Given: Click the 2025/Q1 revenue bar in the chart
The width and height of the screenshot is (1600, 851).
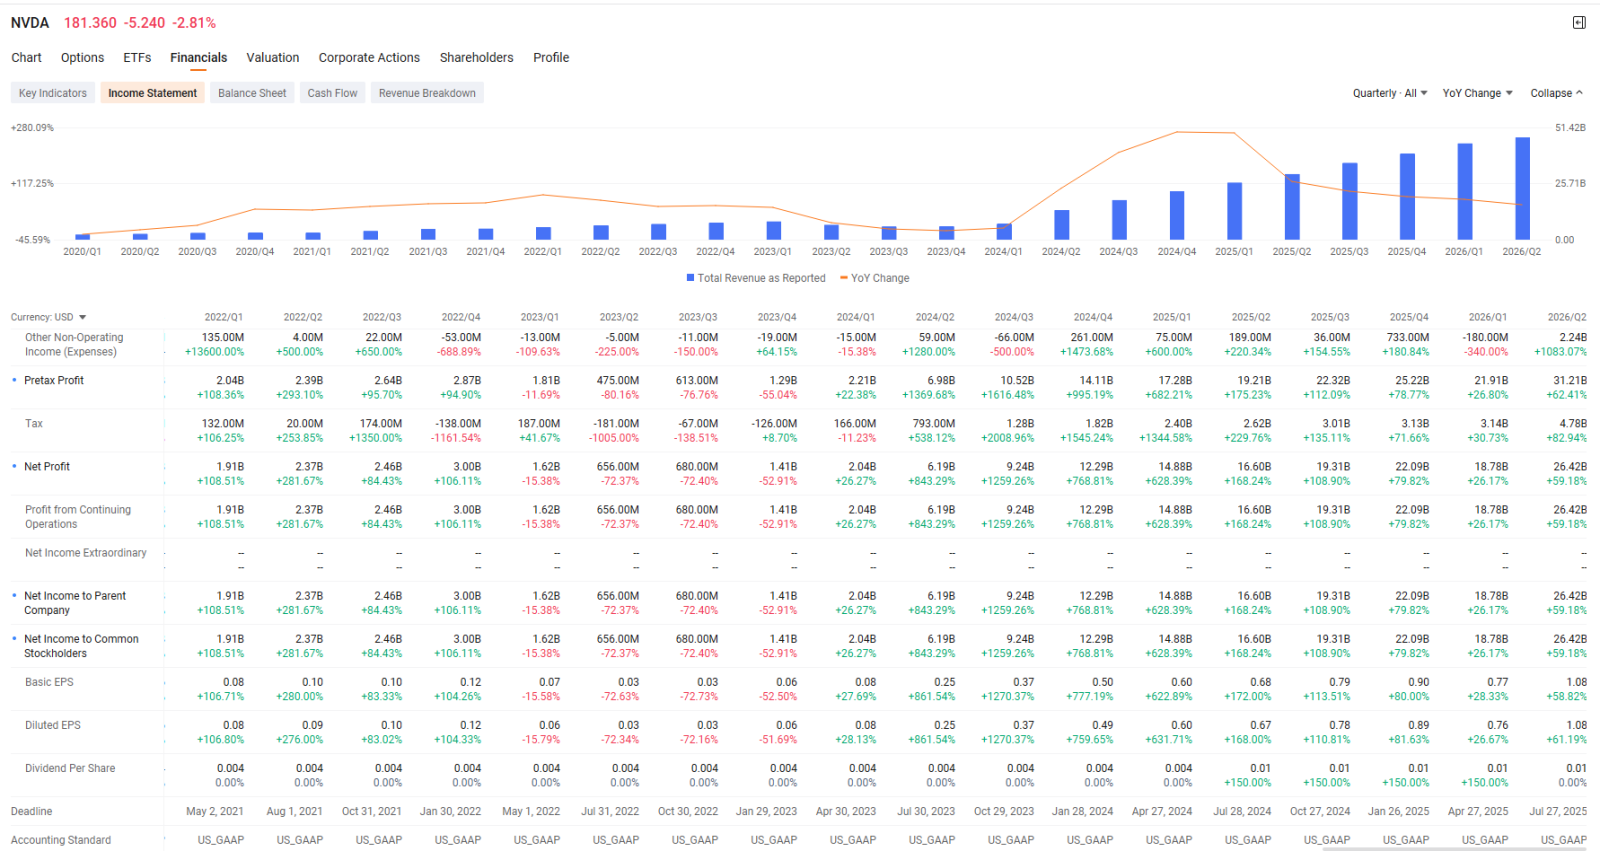Looking at the screenshot, I should pos(1234,211).
